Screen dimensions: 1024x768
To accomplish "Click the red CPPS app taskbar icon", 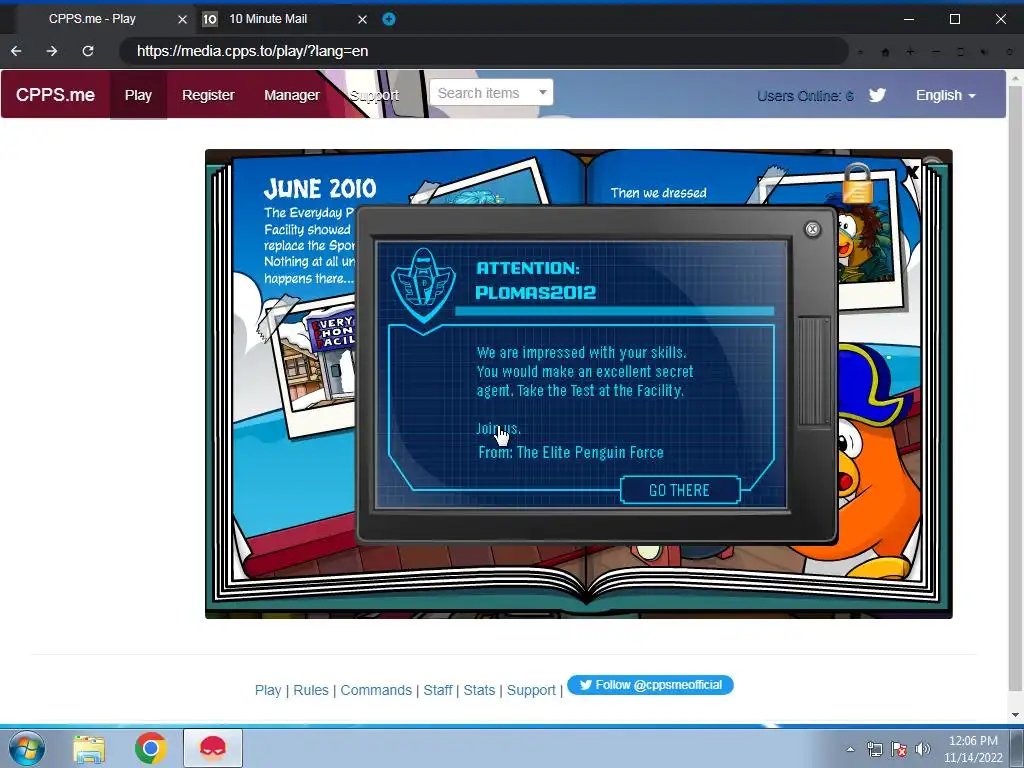I will [x=213, y=748].
